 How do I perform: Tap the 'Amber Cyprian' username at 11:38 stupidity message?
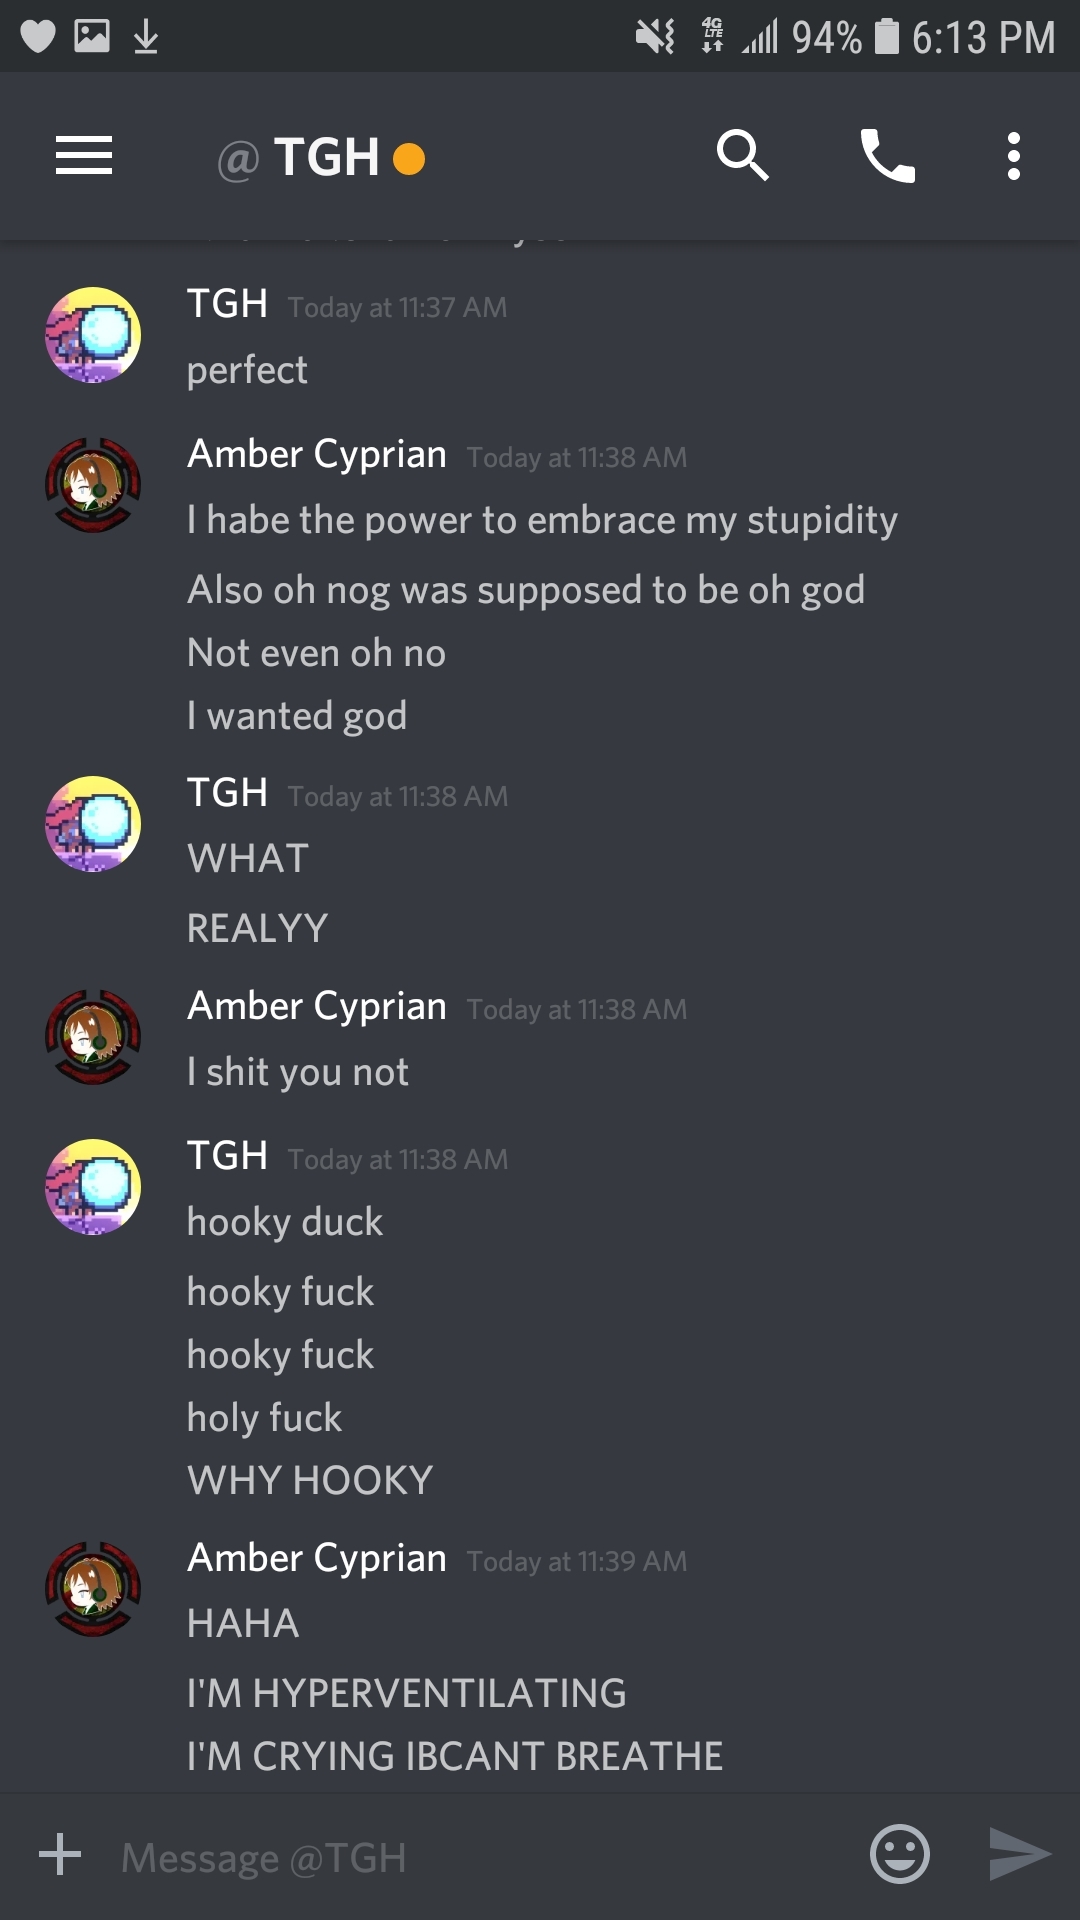point(317,456)
